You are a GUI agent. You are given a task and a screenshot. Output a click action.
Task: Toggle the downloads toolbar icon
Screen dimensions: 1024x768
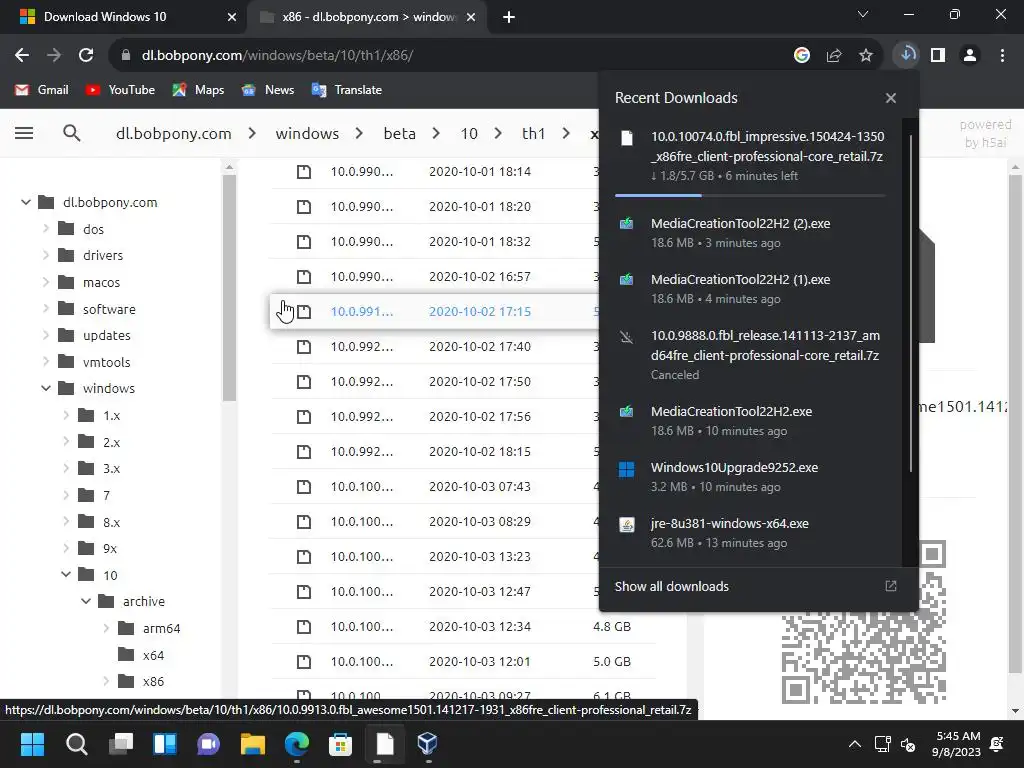tap(906, 56)
